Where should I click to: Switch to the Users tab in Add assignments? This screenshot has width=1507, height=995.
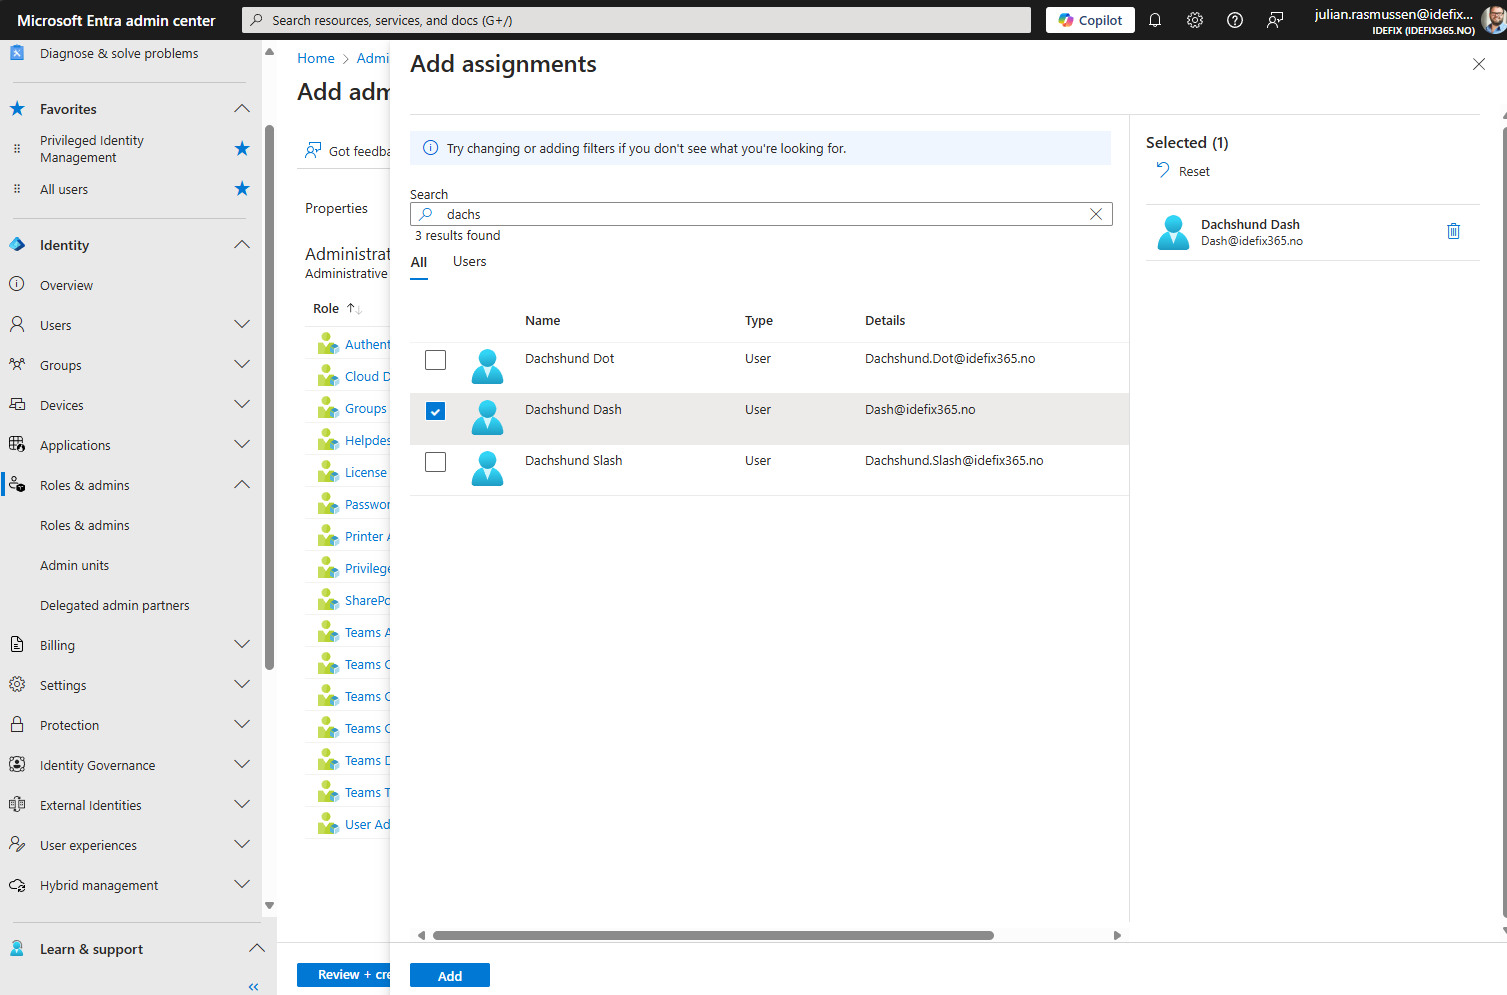pyautogui.click(x=469, y=261)
